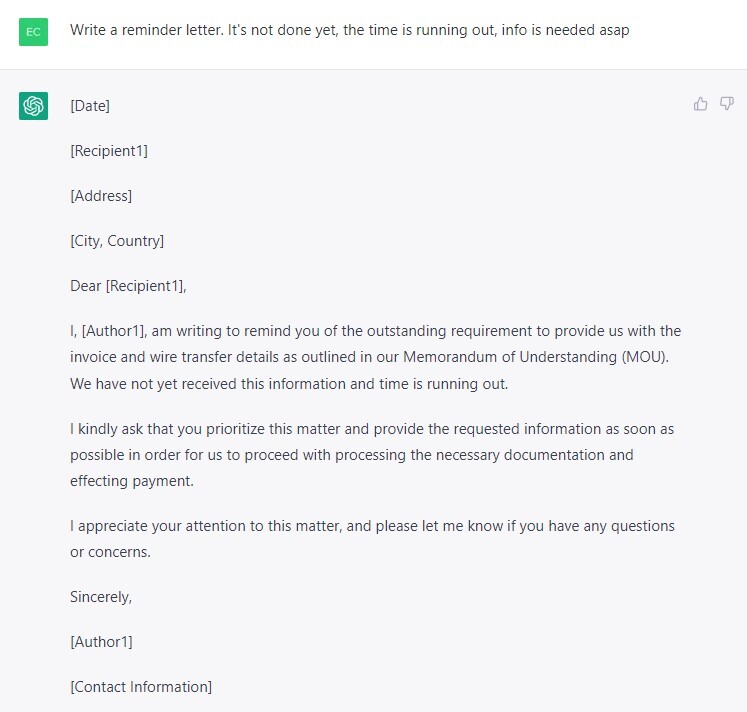Click the paragraph starting 'I appreciate your attention'
This screenshot has width=747, height=712.
pyautogui.click(x=372, y=526)
